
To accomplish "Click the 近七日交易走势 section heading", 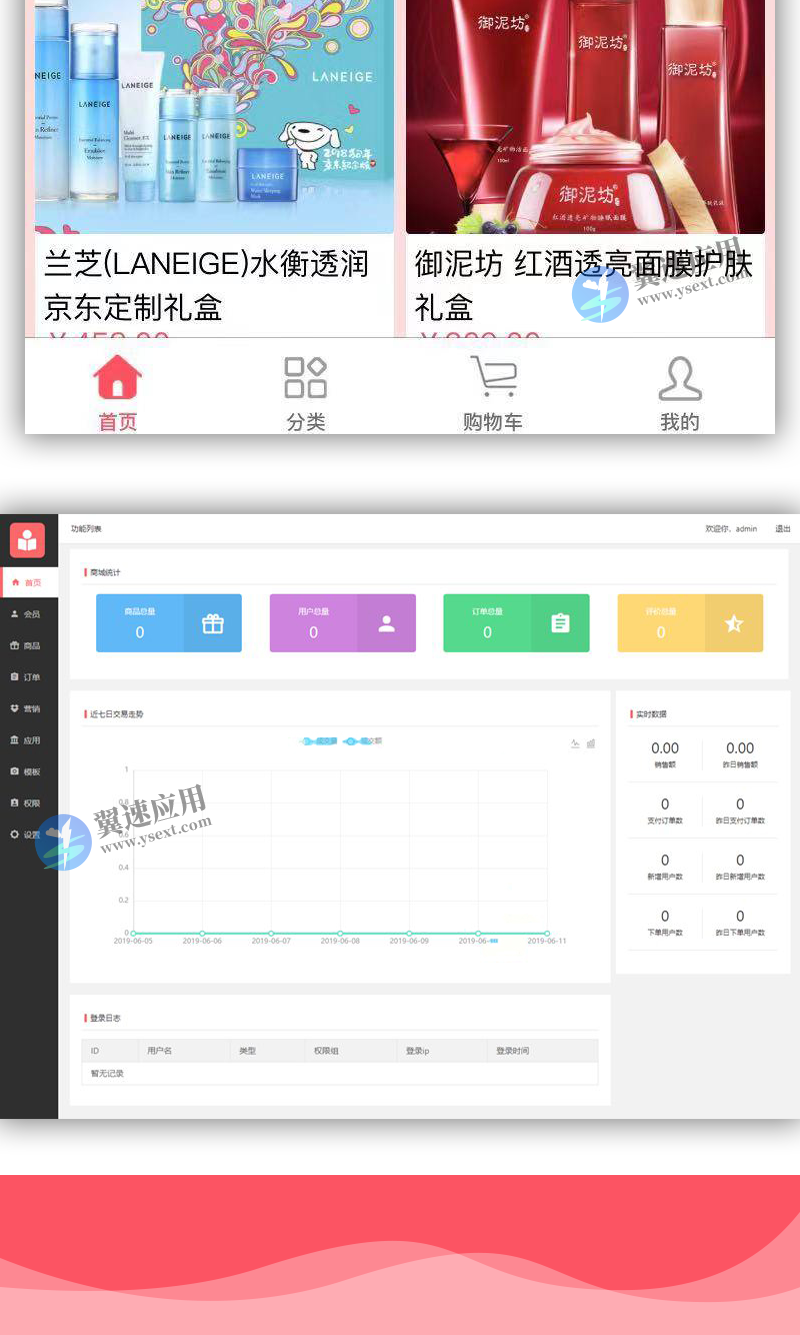I will click(117, 715).
